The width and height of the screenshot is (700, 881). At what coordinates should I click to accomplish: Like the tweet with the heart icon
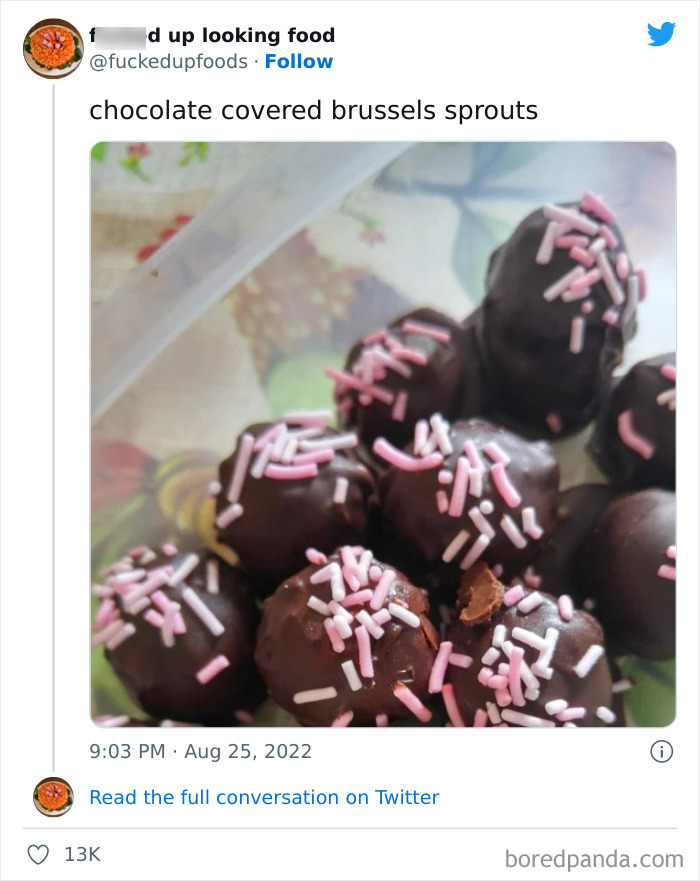tap(39, 855)
